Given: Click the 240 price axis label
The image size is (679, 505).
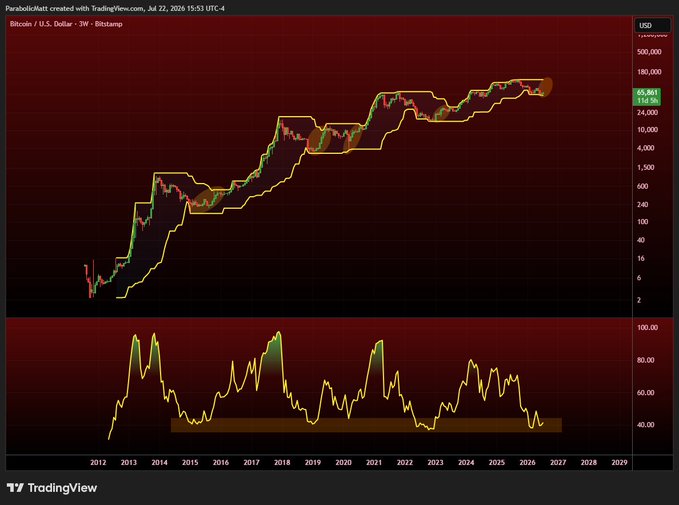Looking at the screenshot, I should 643,204.
